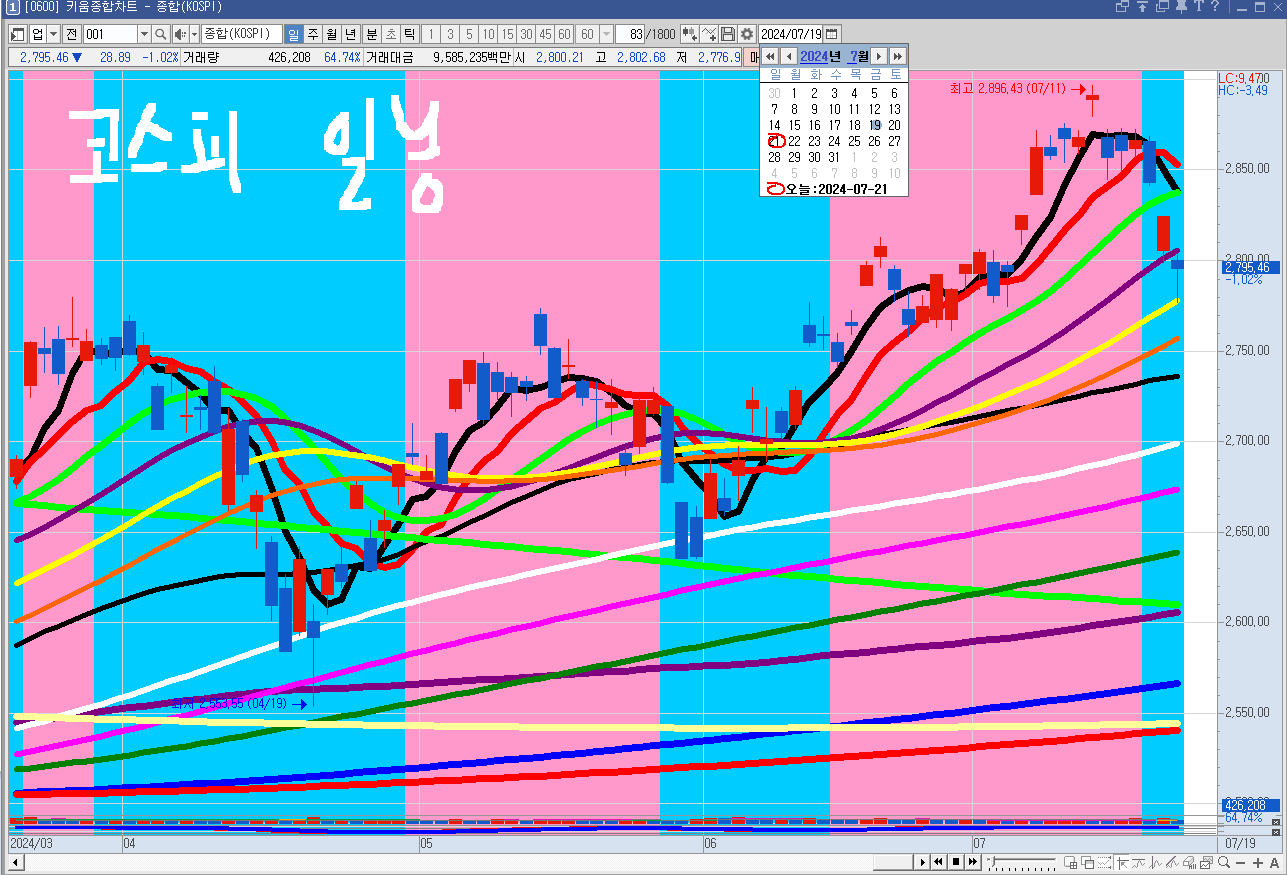This screenshot has width=1287, height=875.
Task: Click the always-on-top arrow icon in title bar
Action: (x=1142, y=6)
